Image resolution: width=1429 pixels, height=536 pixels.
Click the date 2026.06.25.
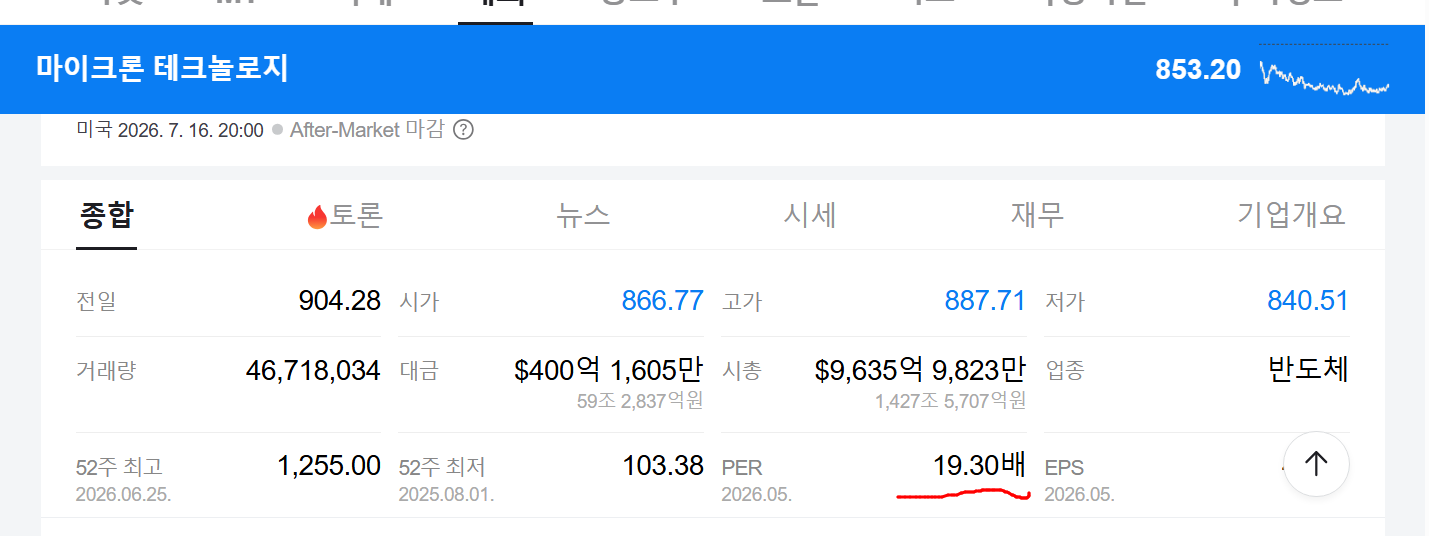(123, 494)
